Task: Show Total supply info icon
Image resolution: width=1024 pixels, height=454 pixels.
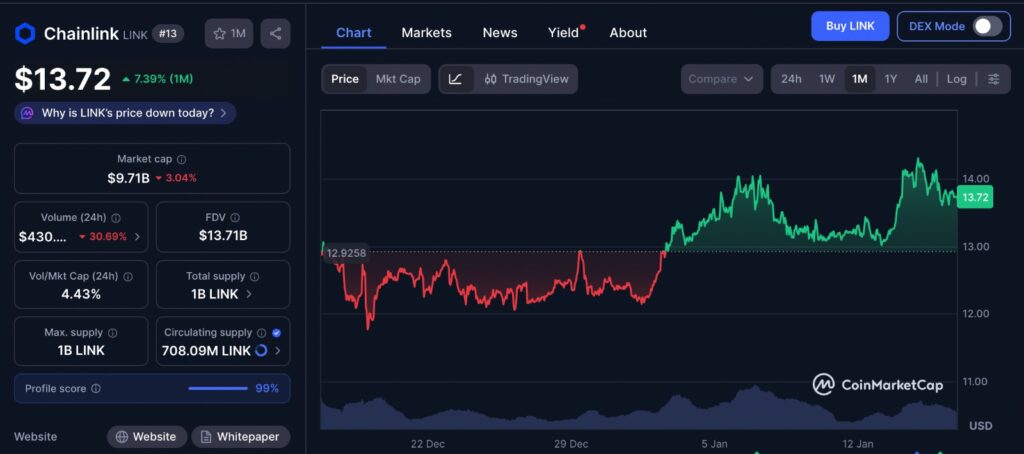Action: click(x=255, y=276)
